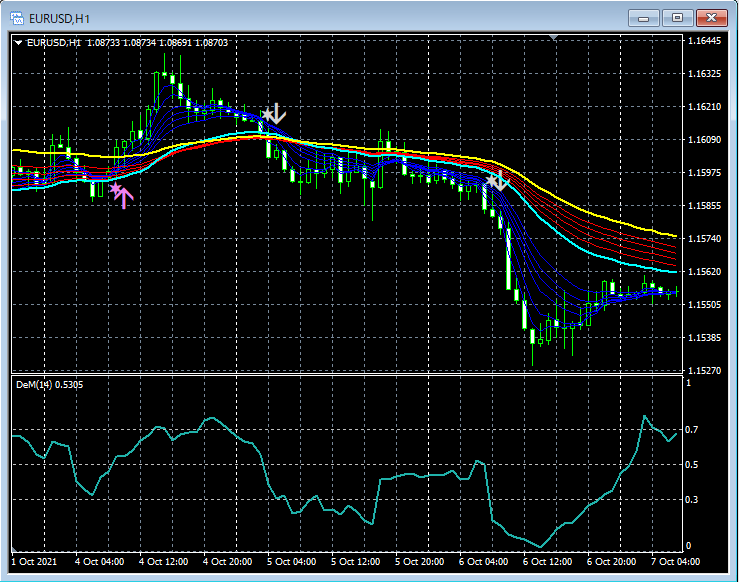Click the gray chart-shift triangle at chart top
The width and height of the screenshot is (740, 582).
coord(554,37)
